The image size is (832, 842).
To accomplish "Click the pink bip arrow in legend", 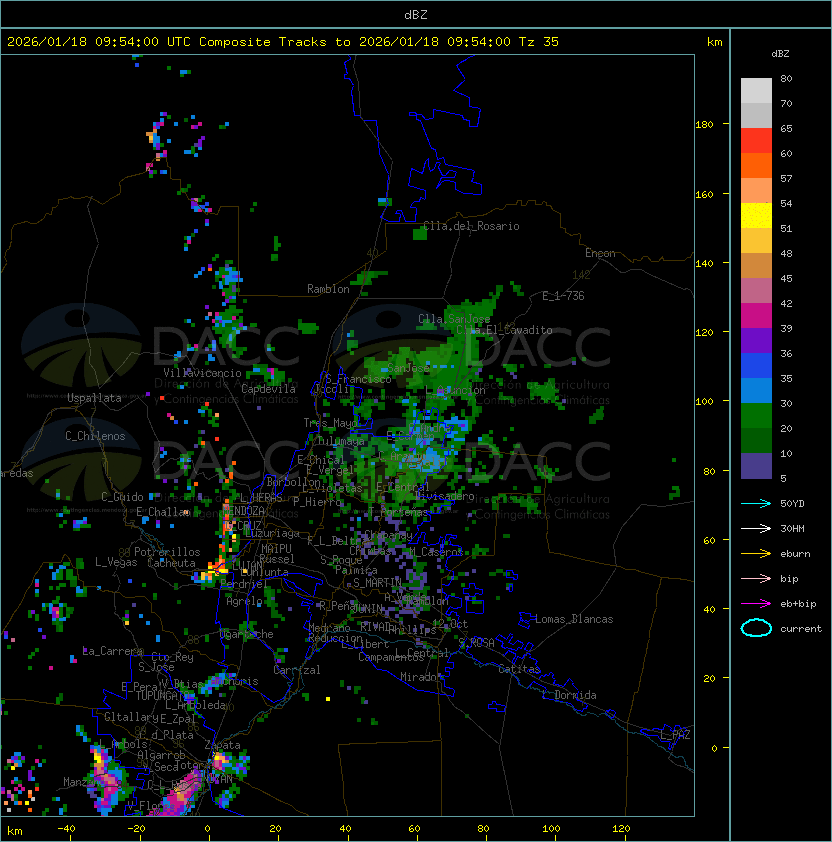I will (756, 578).
